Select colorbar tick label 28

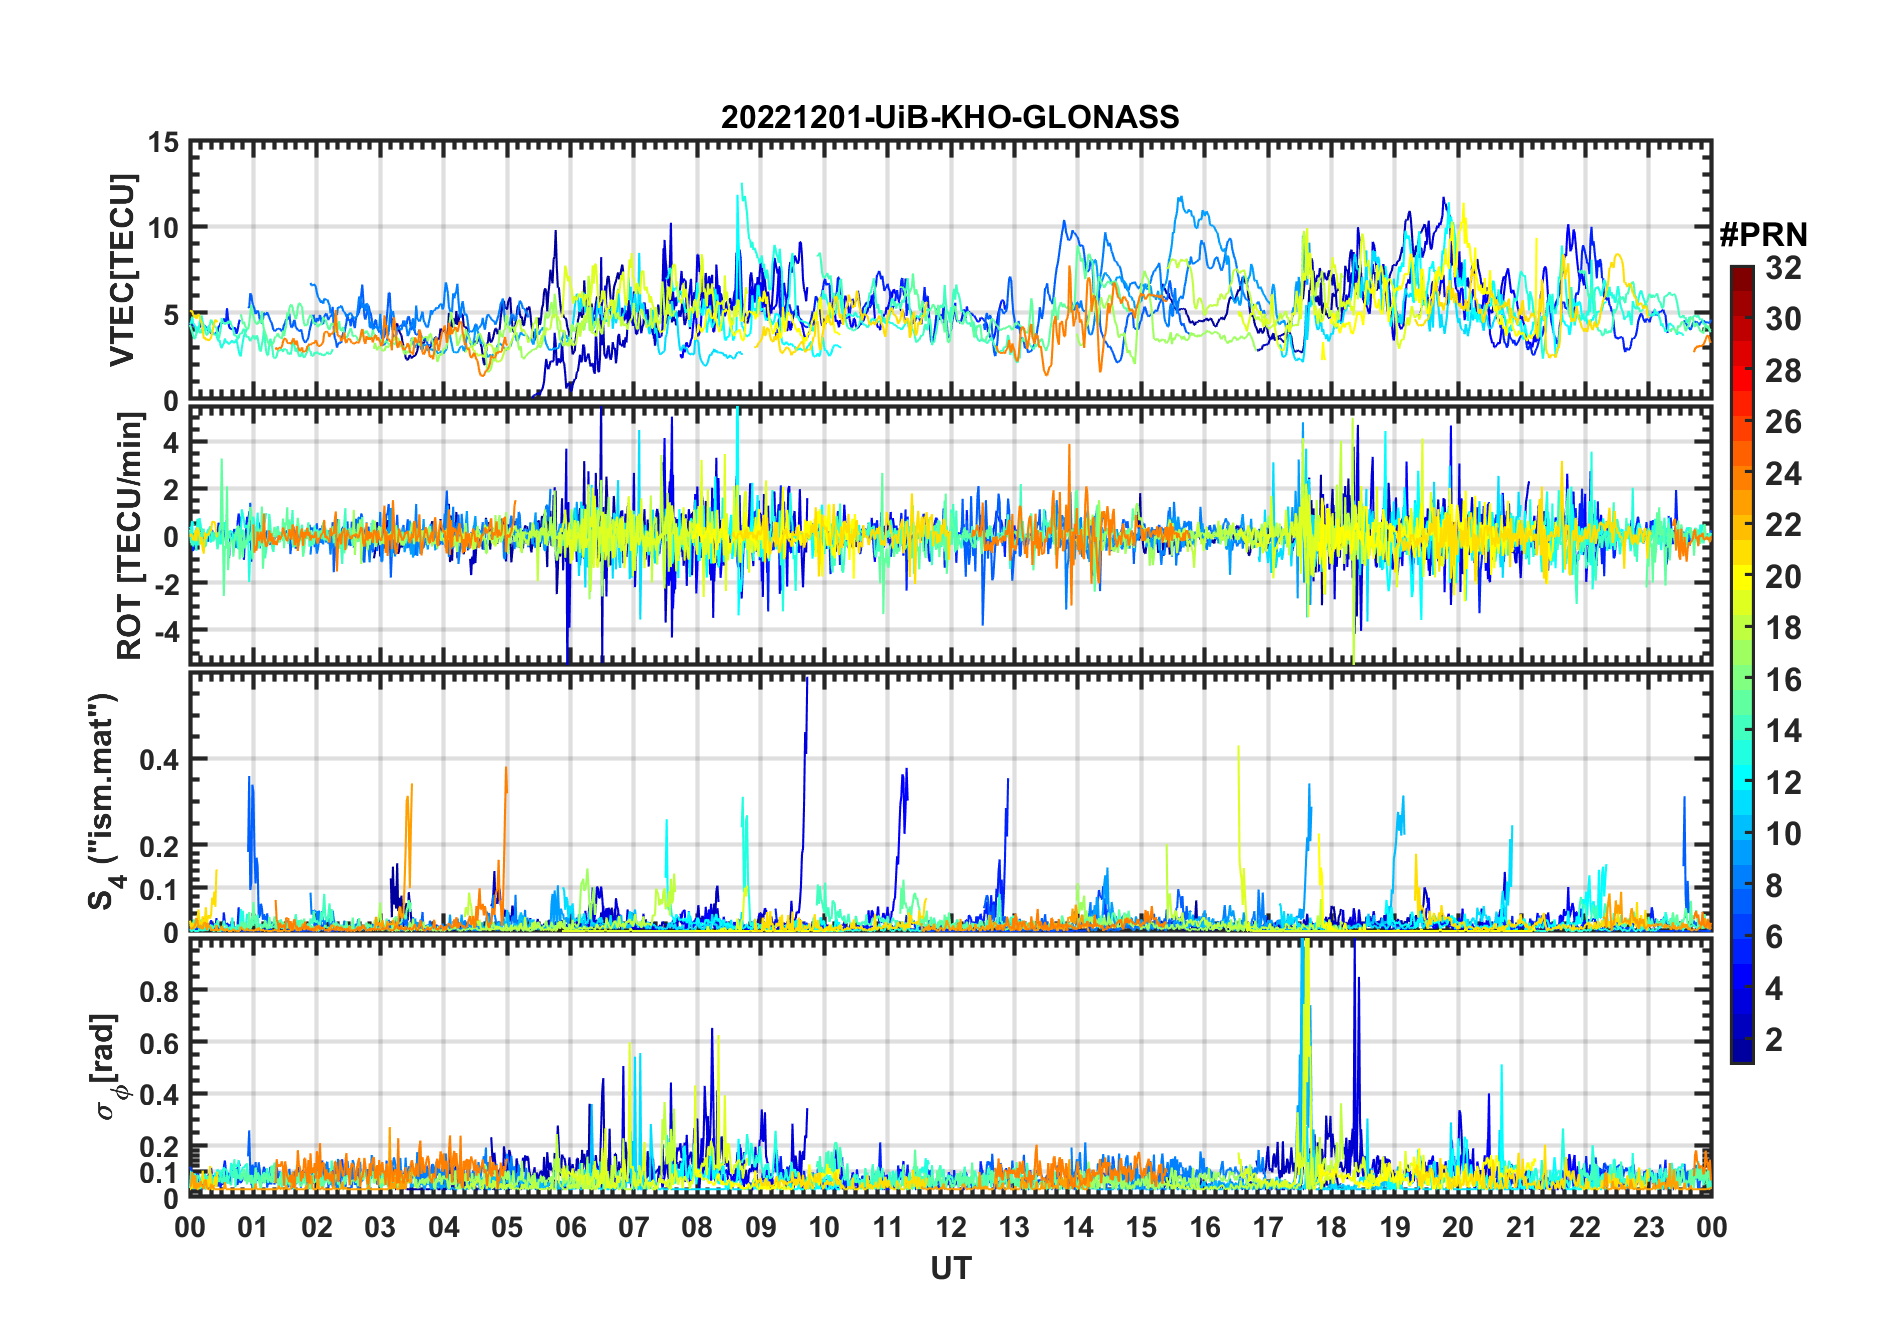[x=1783, y=371]
